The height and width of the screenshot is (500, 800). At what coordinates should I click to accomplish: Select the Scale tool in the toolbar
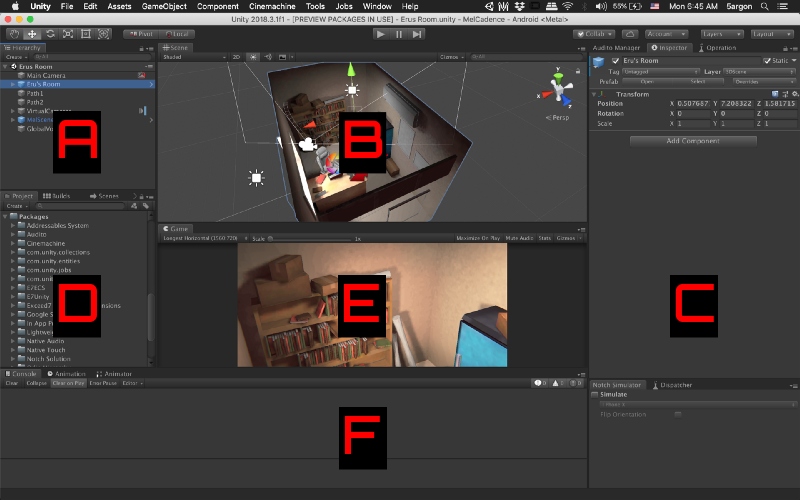[x=67, y=34]
